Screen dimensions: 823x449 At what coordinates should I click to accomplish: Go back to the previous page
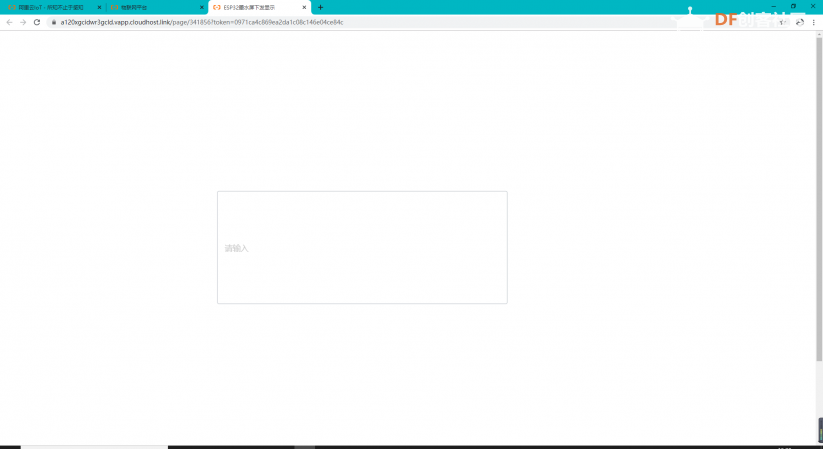[9, 22]
